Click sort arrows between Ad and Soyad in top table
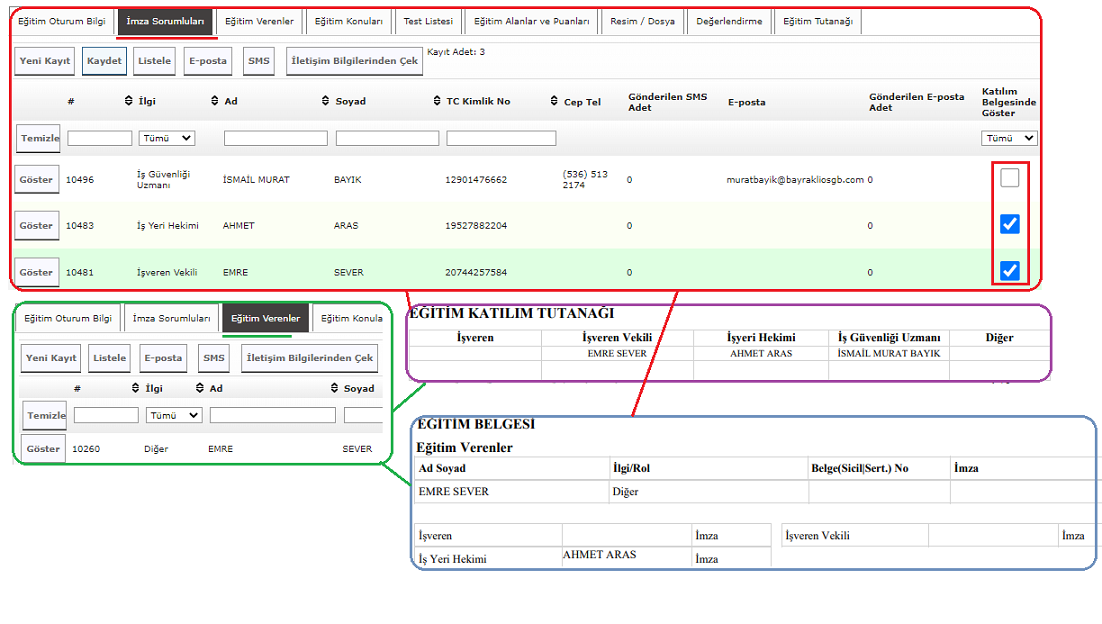Screen dimensions: 1102x624 click(326, 101)
